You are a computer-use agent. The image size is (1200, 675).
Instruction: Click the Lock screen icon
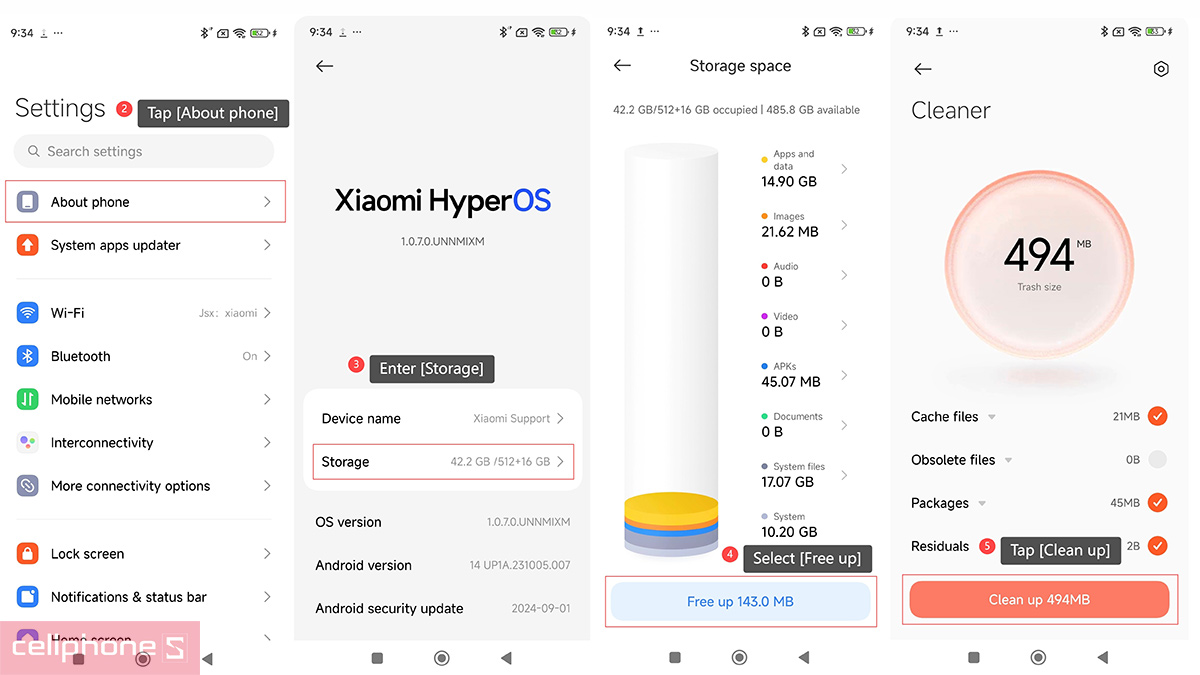(x=28, y=554)
